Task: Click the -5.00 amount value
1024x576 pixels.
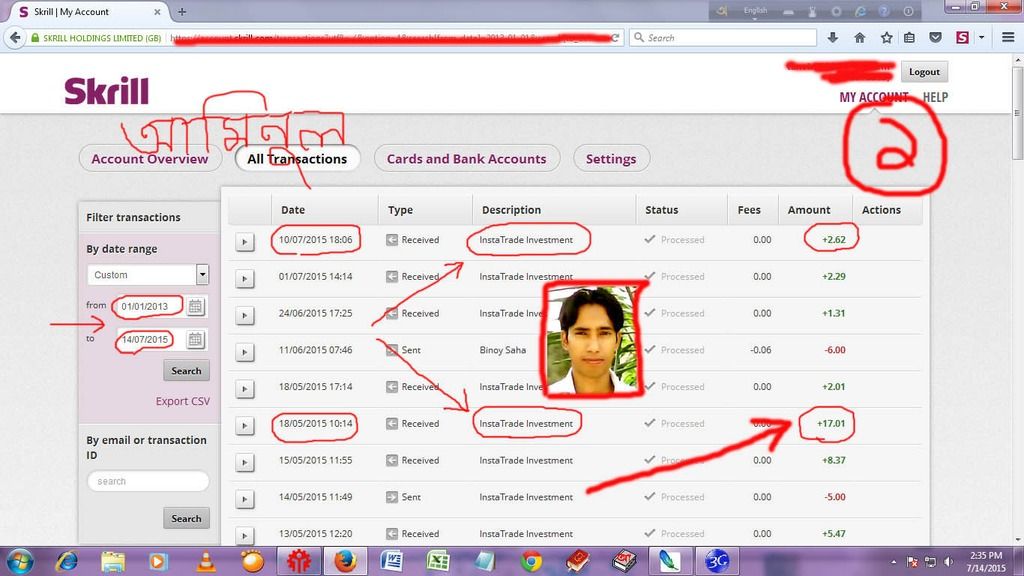Action: [835, 497]
